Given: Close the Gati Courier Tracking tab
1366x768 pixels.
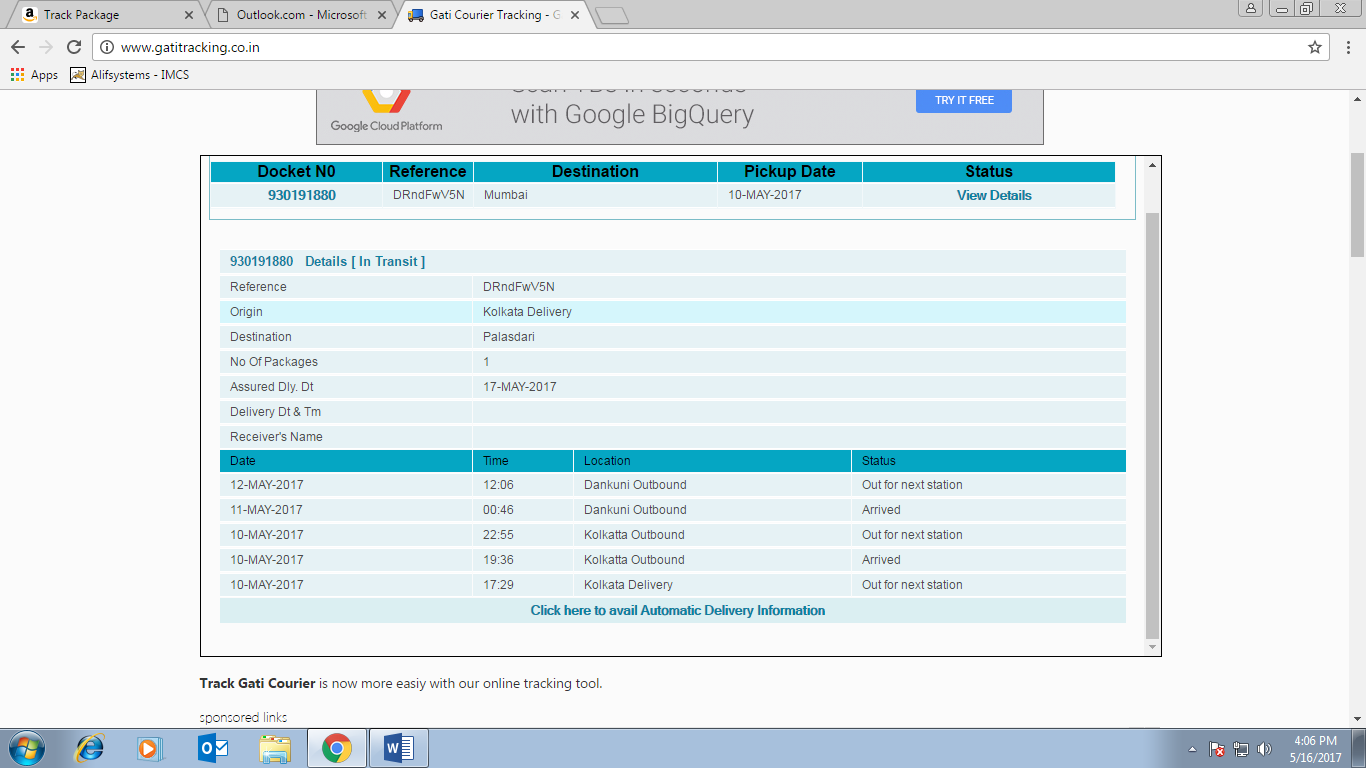Looking at the screenshot, I should [x=574, y=15].
